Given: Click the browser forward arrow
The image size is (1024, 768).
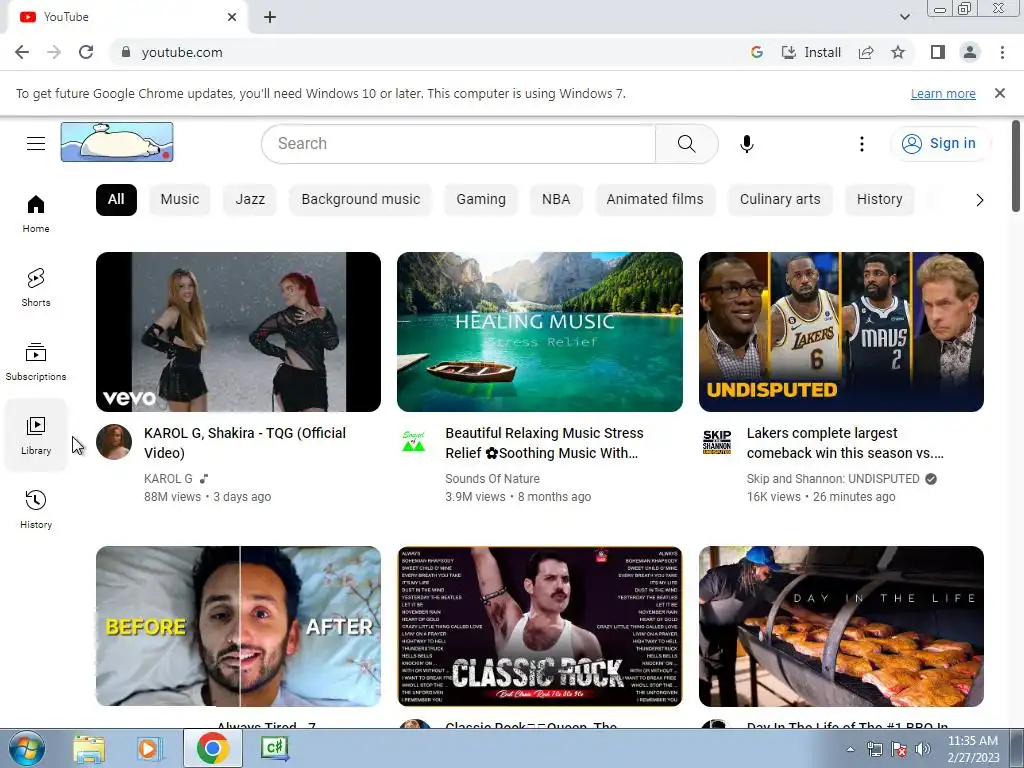Looking at the screenshot, I should coord(54,52).
